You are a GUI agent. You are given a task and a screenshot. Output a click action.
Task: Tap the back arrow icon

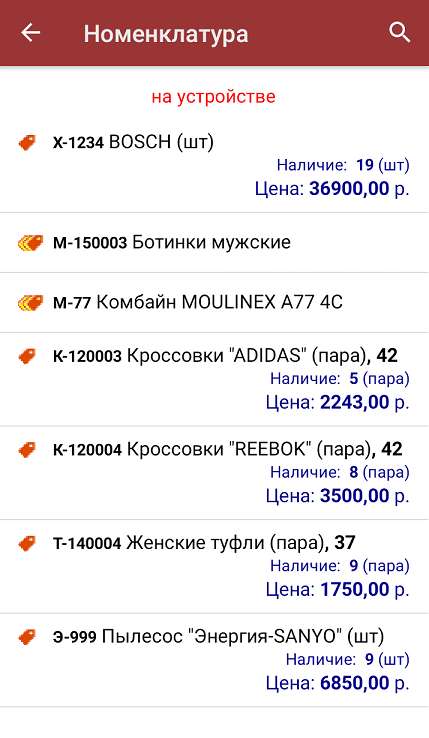(x=31, y=33)
